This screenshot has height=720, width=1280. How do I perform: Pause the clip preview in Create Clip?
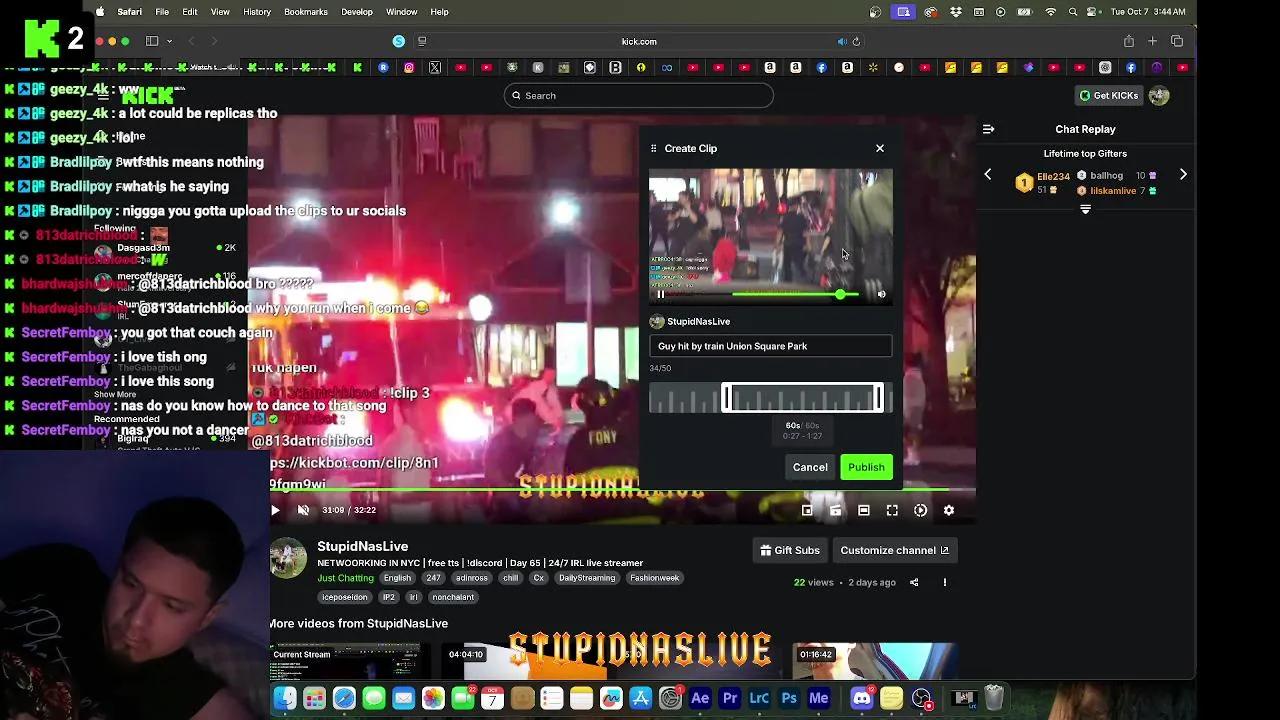[660, 294]
